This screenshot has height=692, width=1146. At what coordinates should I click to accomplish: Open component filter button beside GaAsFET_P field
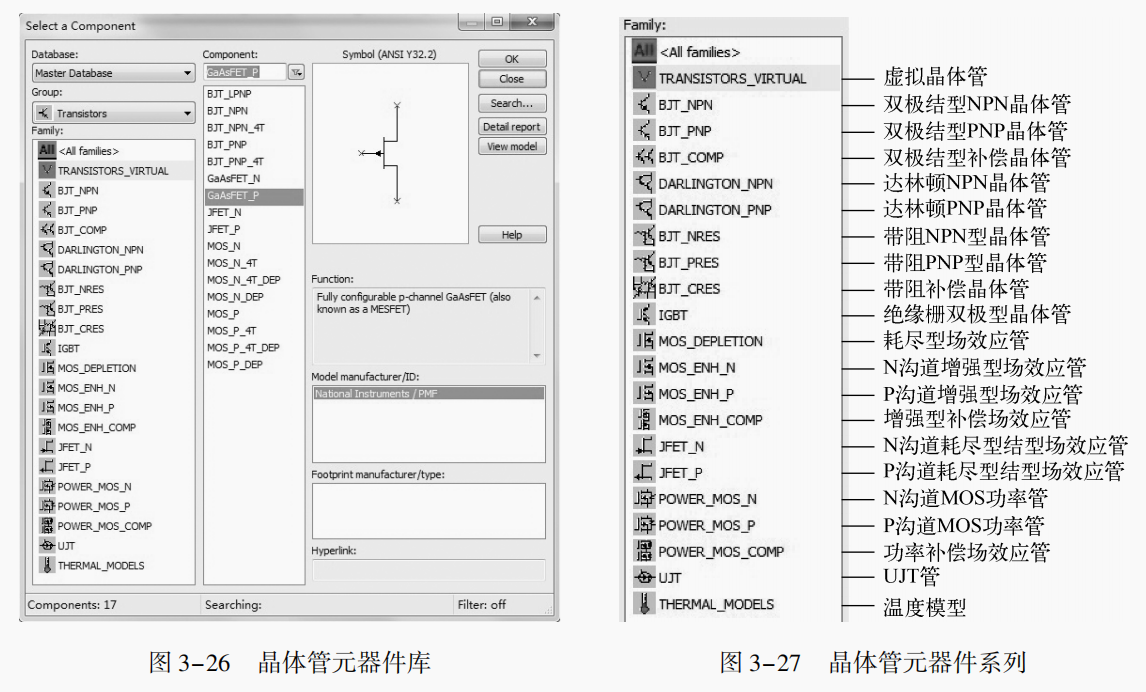coord(296,72)
